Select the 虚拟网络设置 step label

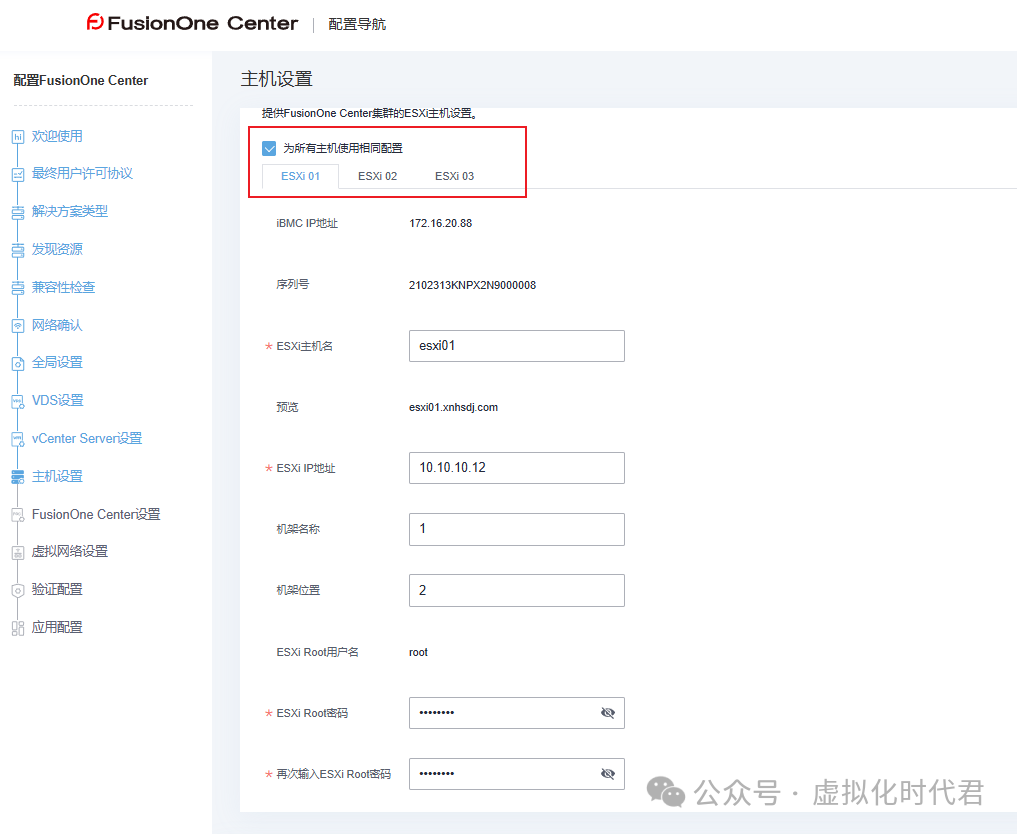(69, 551)
